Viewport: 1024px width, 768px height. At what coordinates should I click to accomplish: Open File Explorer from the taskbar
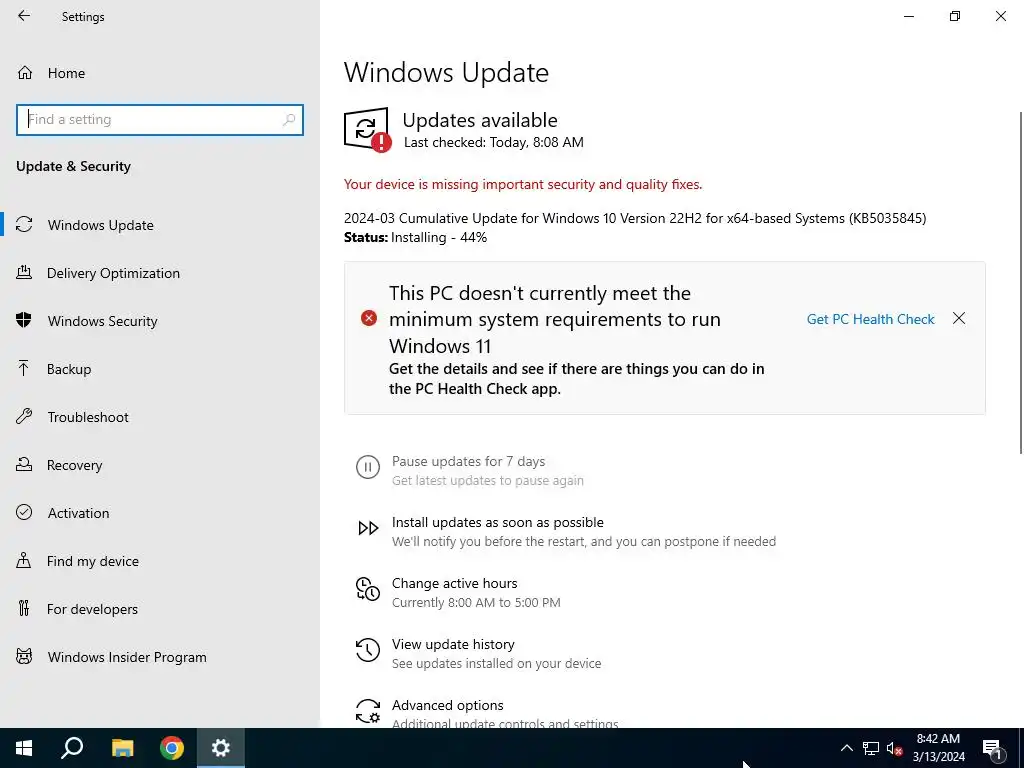122,748
